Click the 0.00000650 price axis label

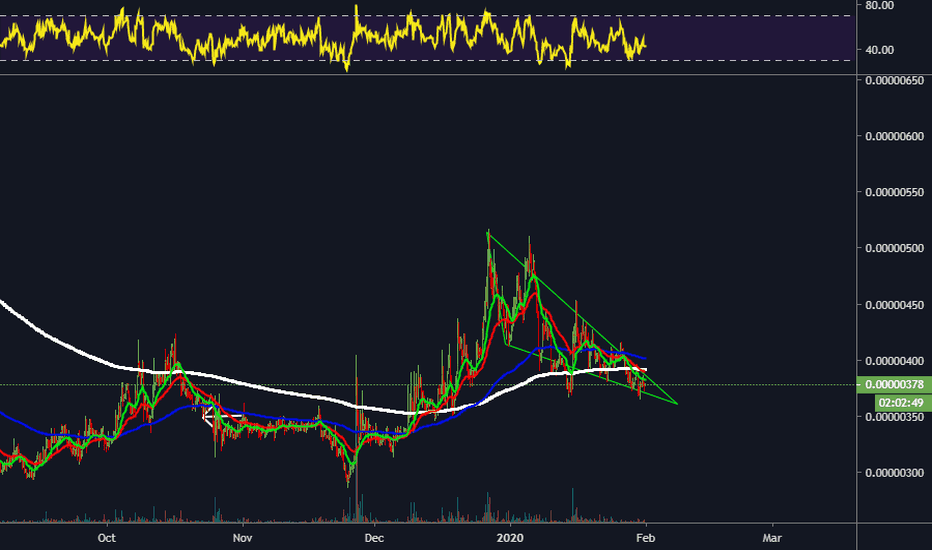(x=894, y=80)
